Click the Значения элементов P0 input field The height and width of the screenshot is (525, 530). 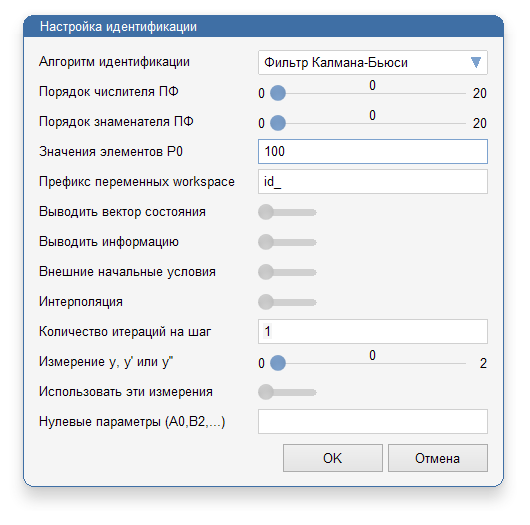tap(372, 151)
